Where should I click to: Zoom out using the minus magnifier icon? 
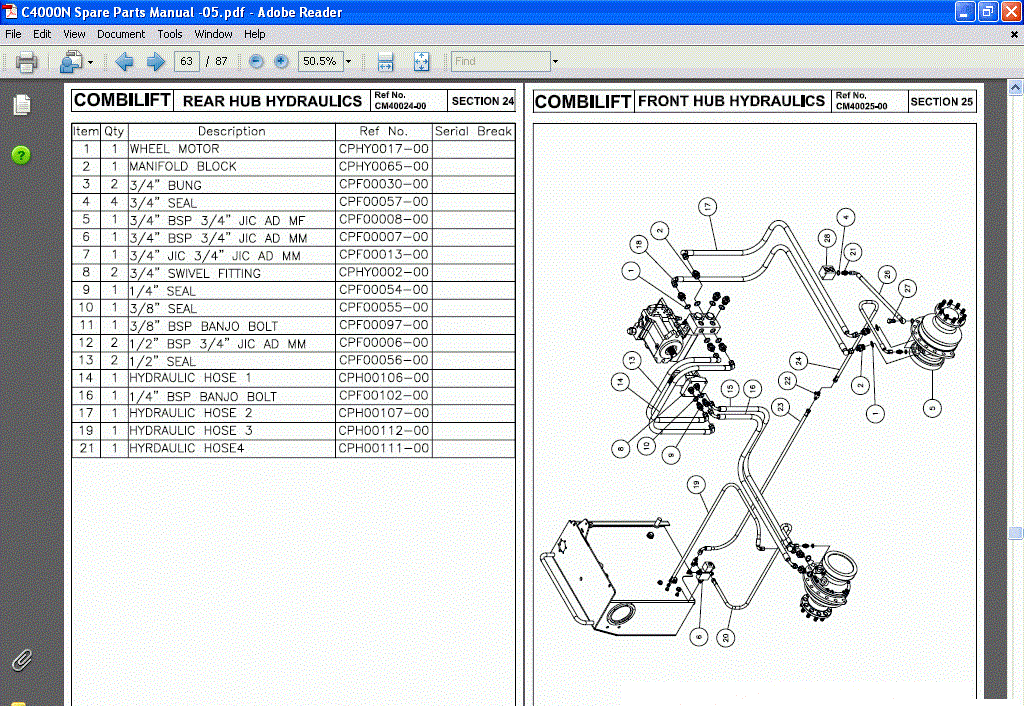(x=257, y=61)
